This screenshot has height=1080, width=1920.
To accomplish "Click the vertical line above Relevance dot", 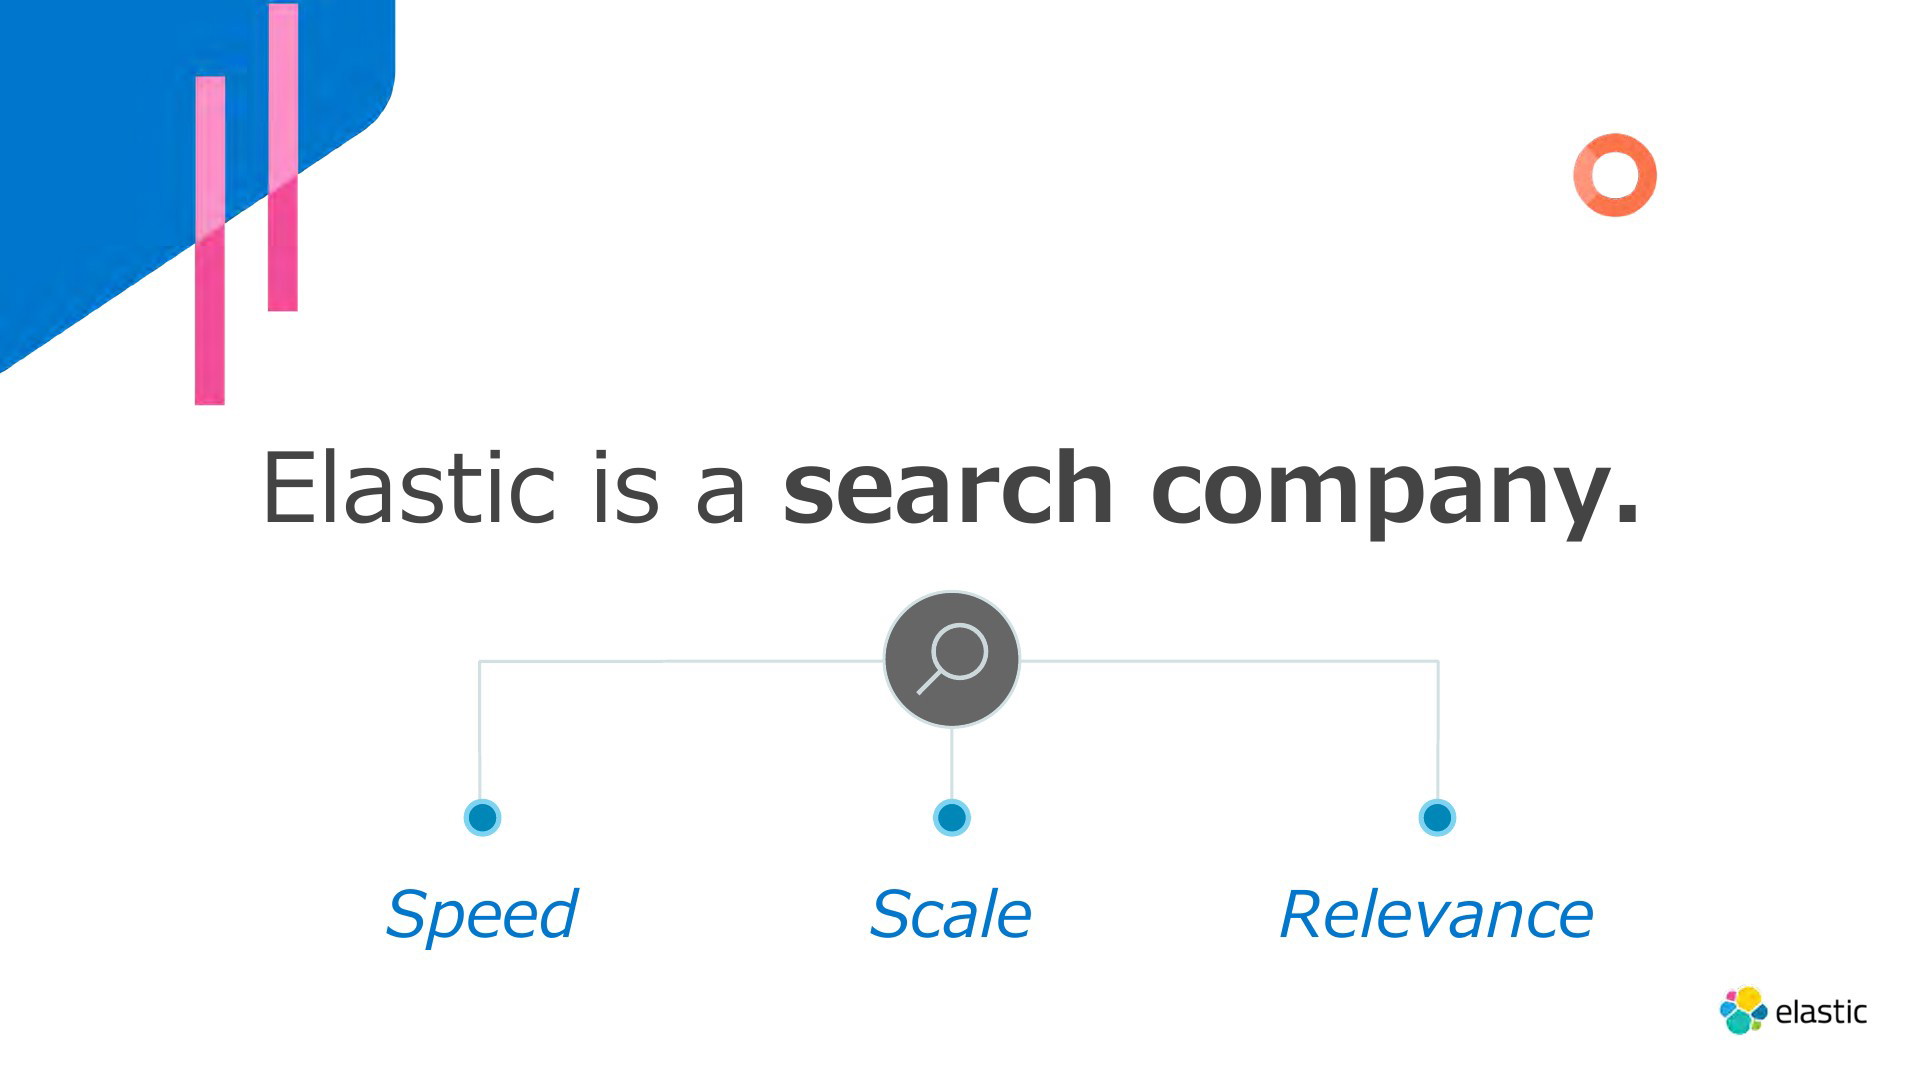I will pyautogui.click(x=1437, y=730).
